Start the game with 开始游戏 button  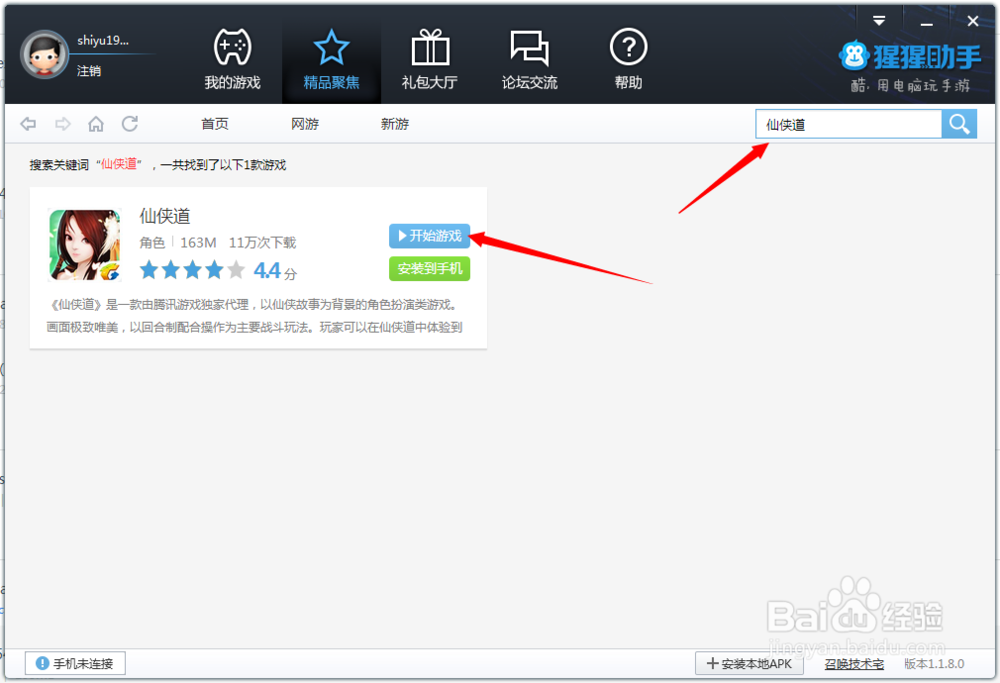(429, 236)
